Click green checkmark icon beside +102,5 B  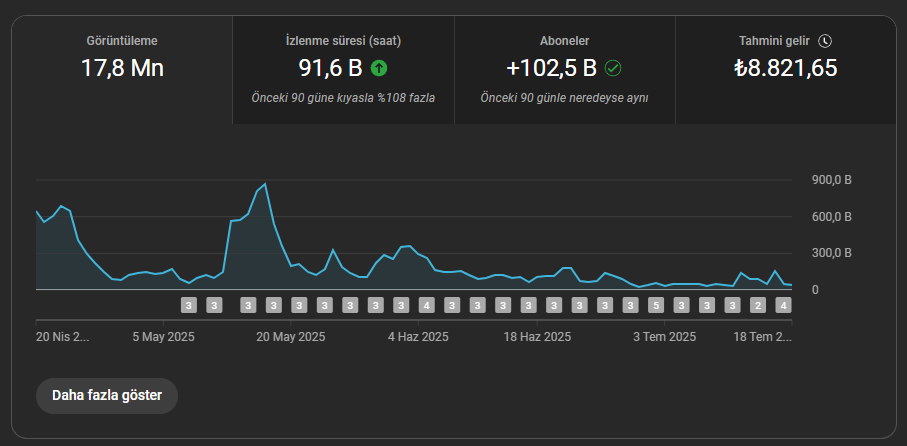pos(613,68)
